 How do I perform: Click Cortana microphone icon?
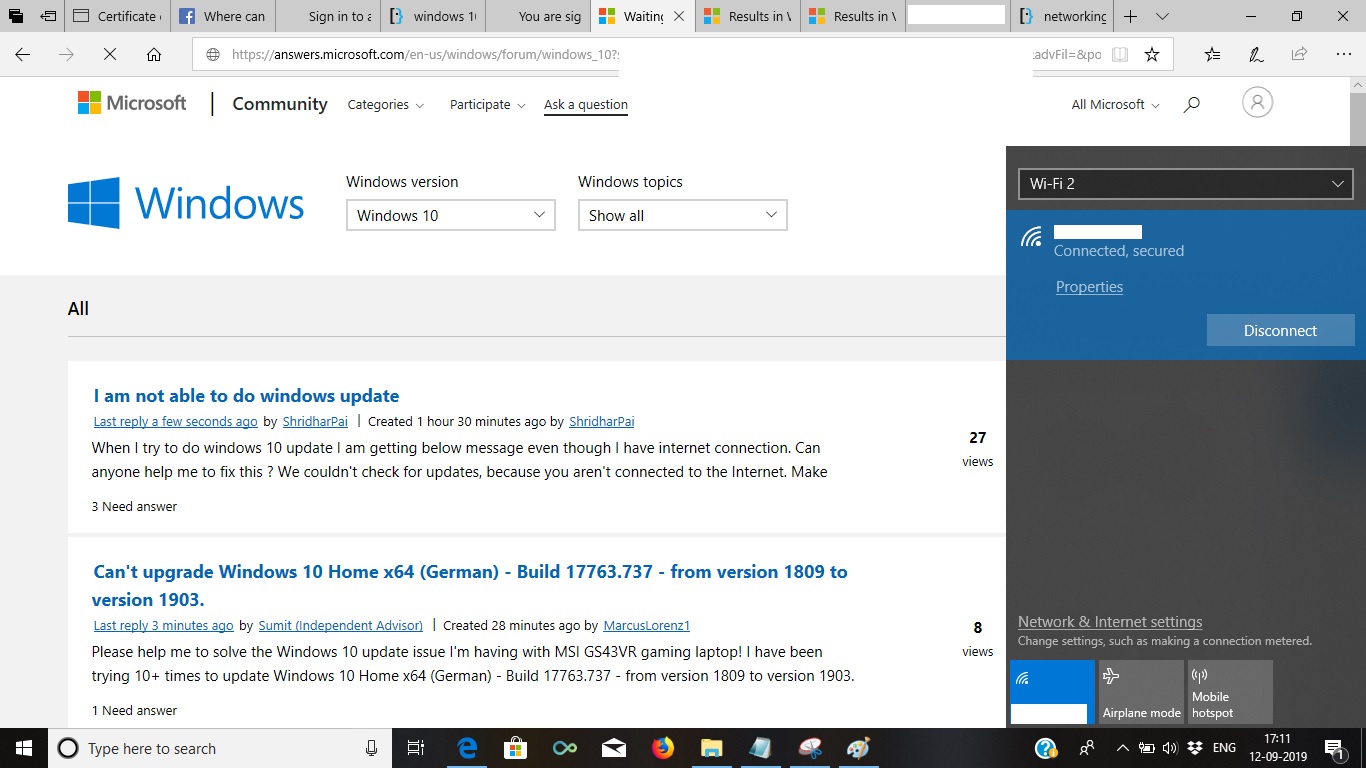(x=371, y=748)
